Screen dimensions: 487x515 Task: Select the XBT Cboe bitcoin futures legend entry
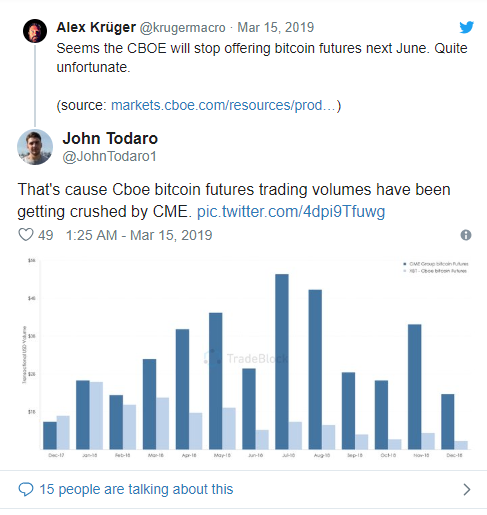(435, 271)
